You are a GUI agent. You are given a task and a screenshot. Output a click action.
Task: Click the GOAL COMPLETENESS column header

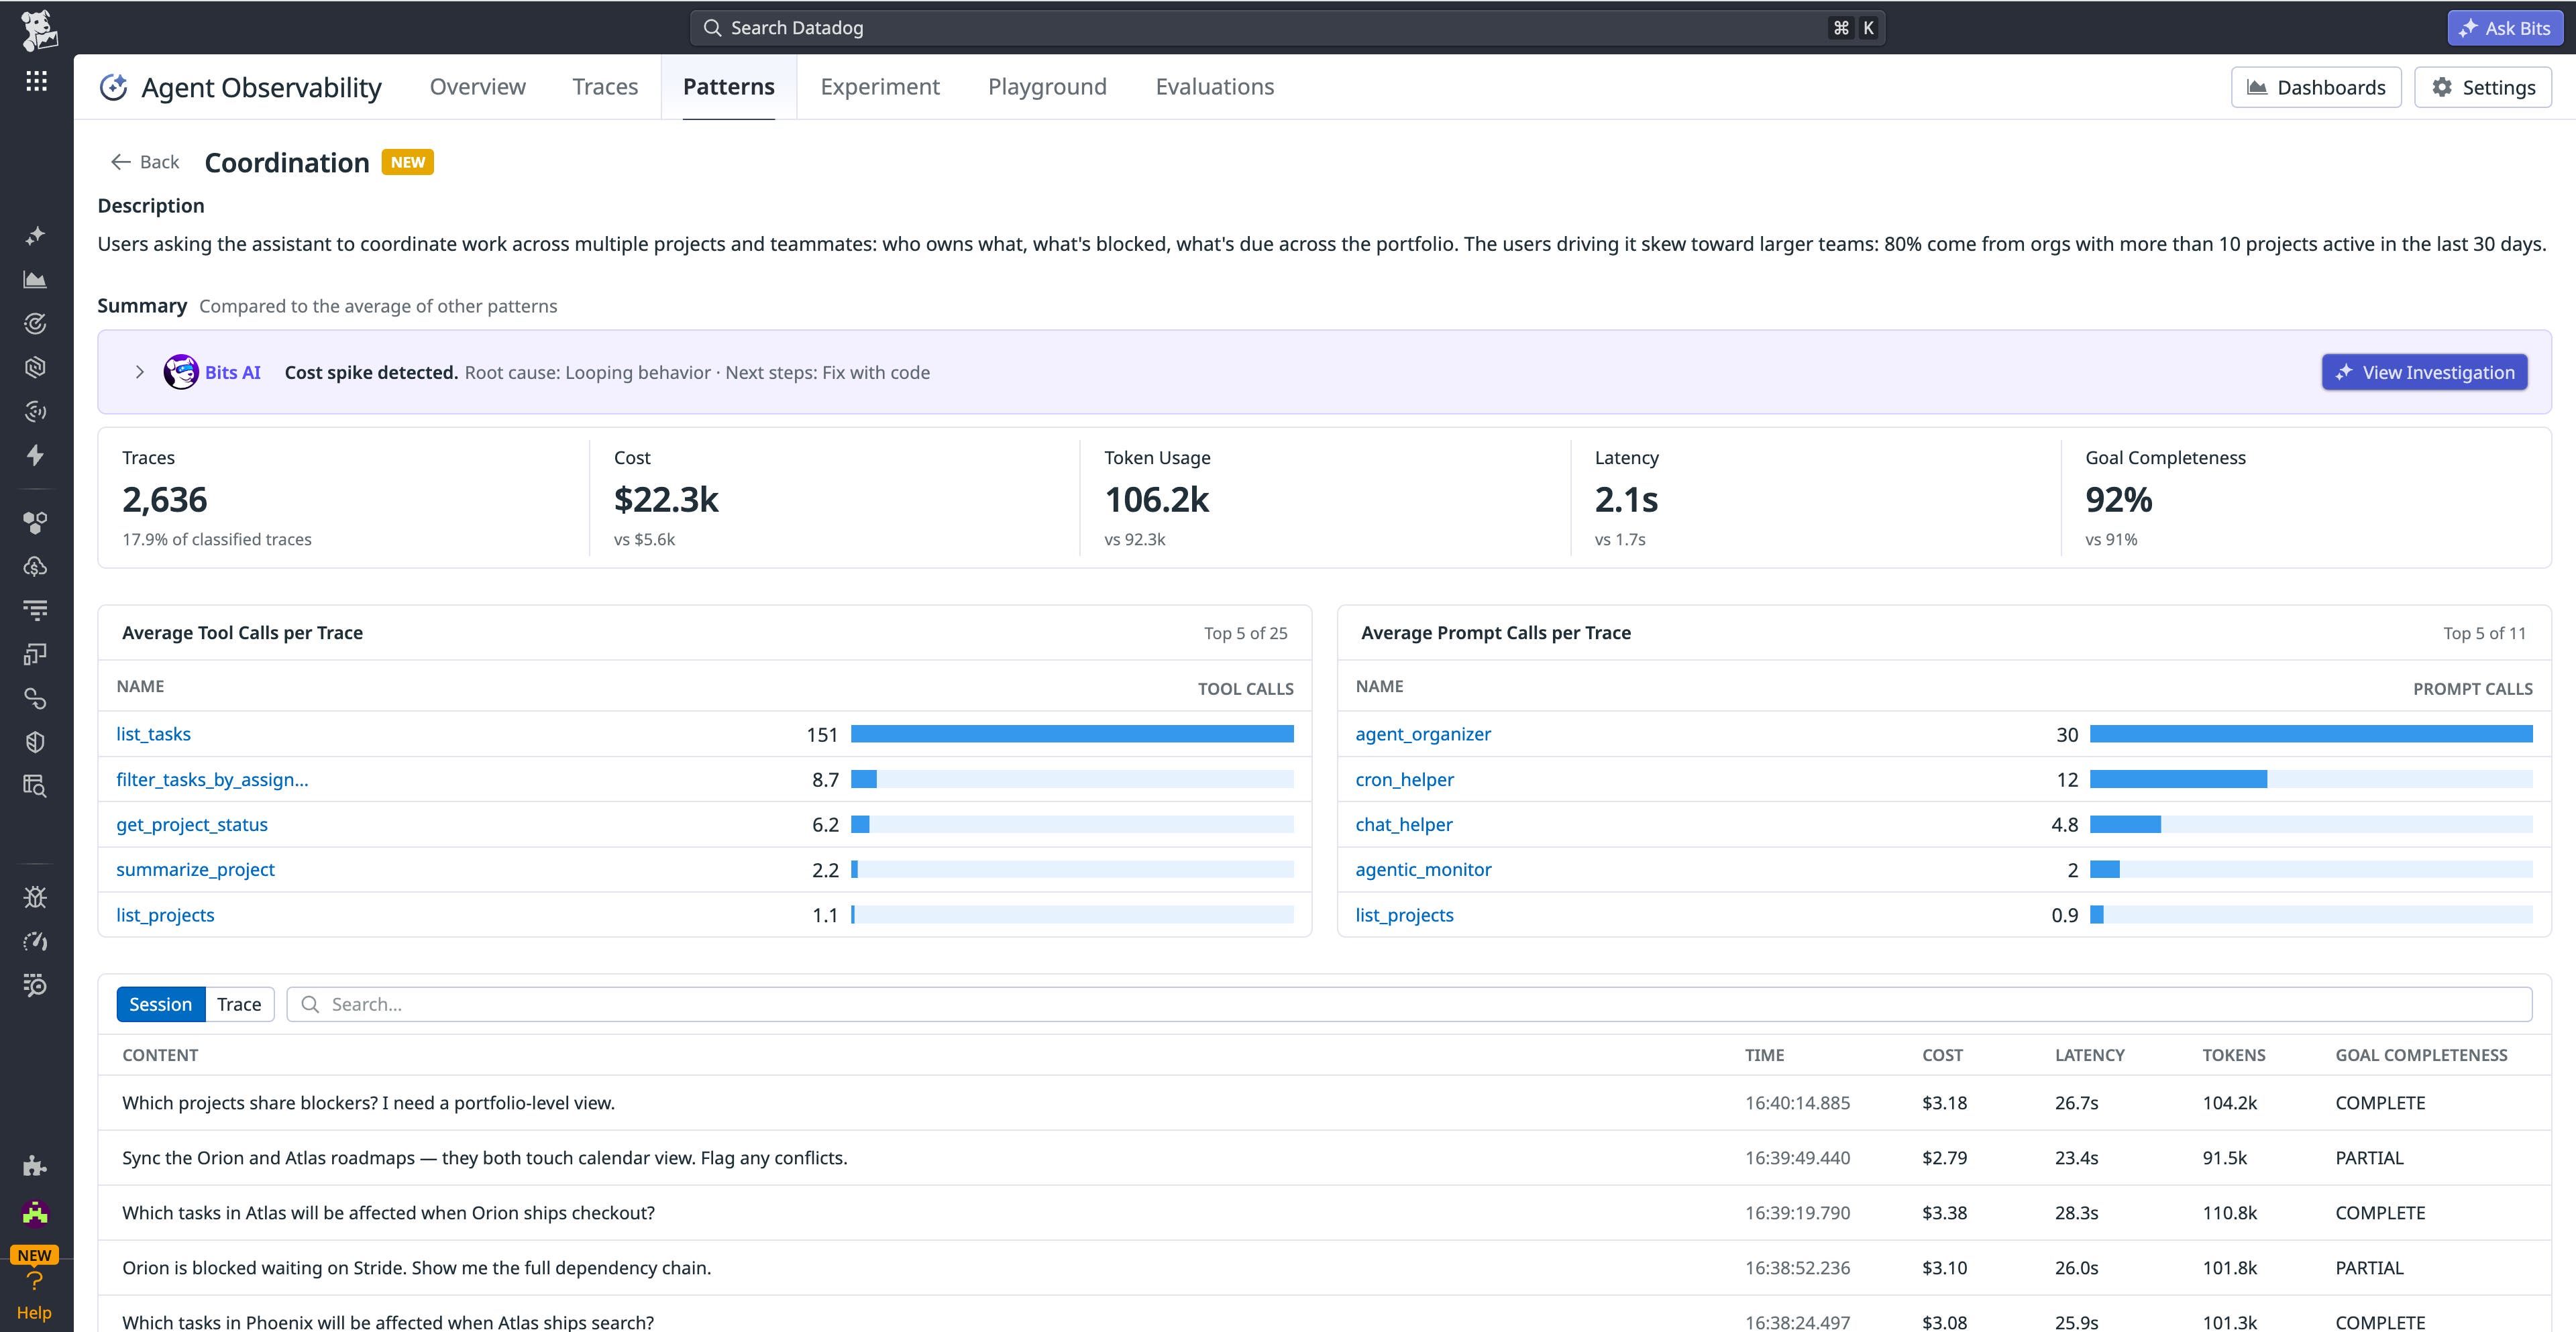pos(2421,1055)
